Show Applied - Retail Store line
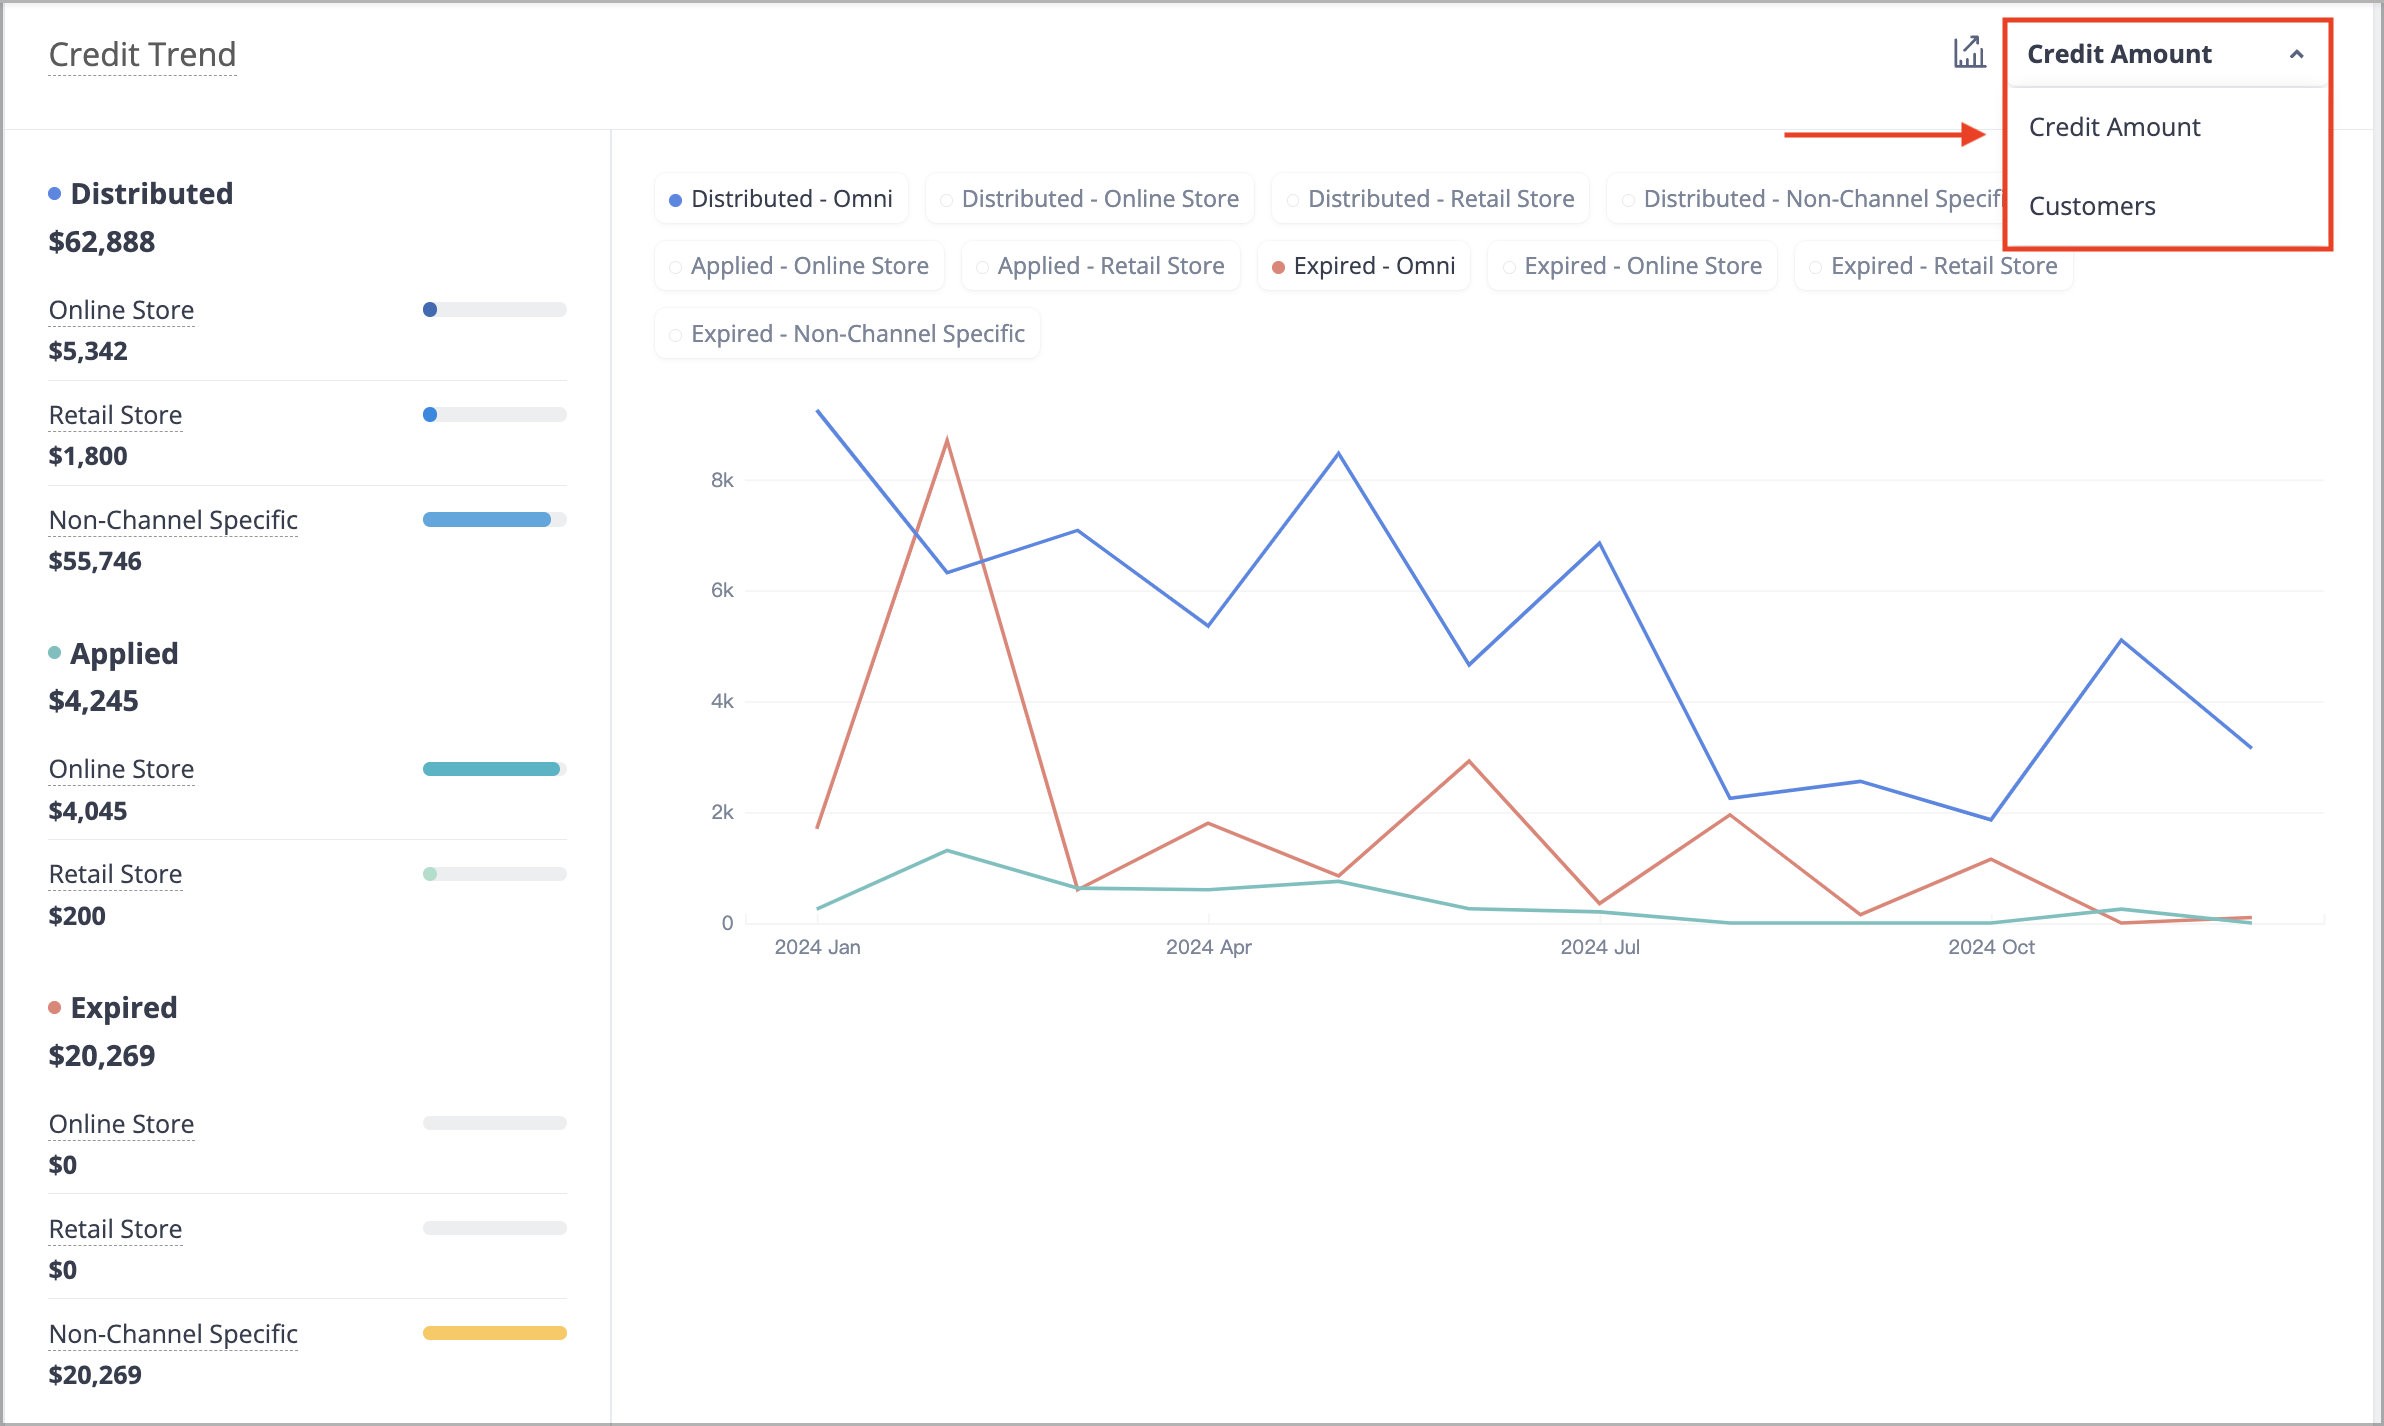This screenshot has width=2384, height=1426. 1100,266
